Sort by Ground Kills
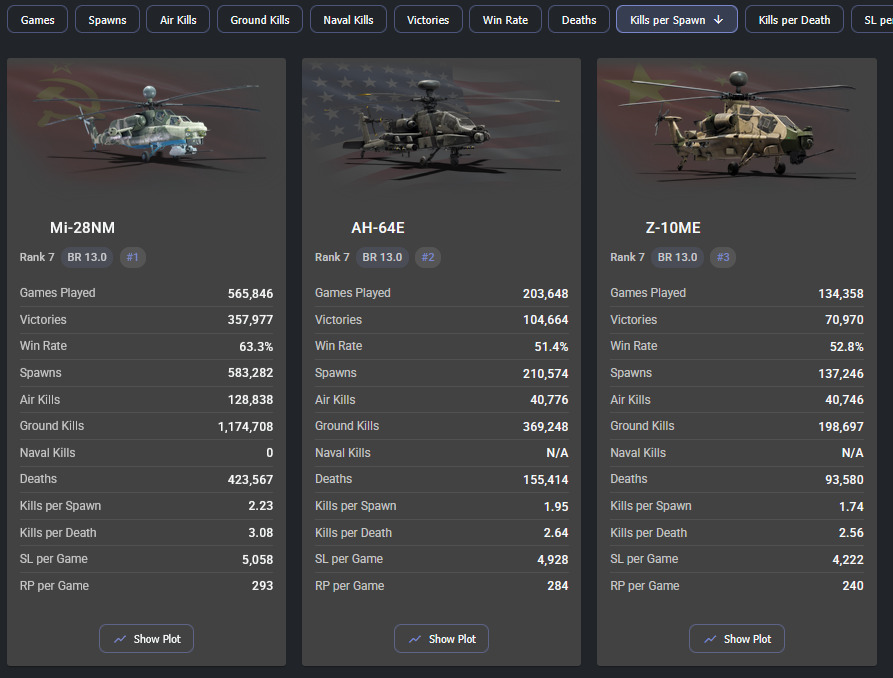This screenshot has height=678, width=893. 260,20
